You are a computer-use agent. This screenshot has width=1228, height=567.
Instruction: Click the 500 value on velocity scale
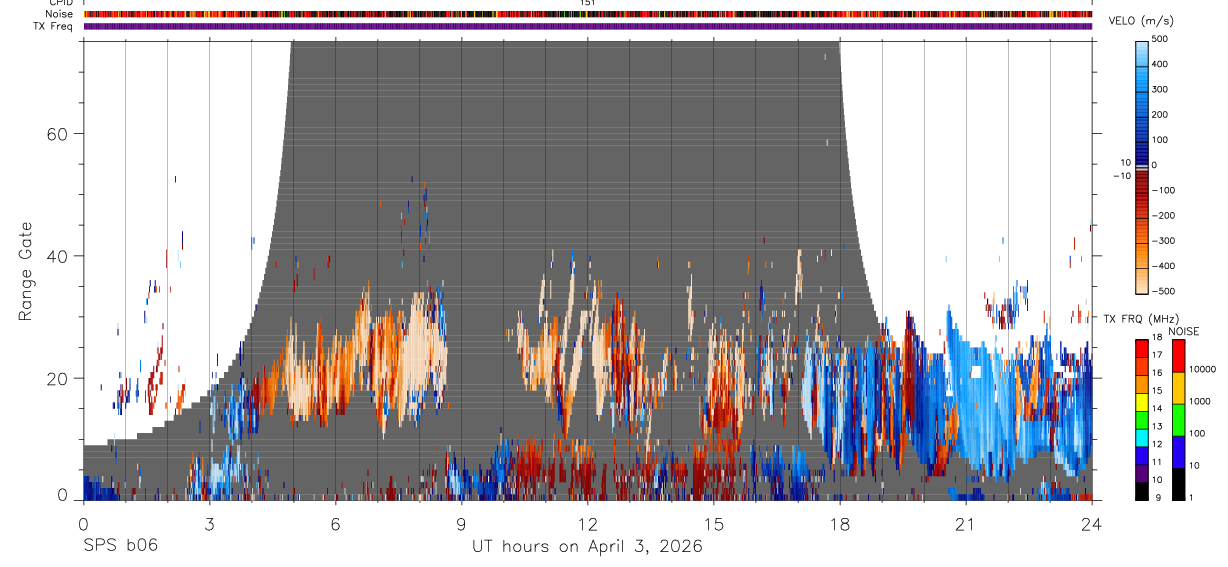click(1161, 39)
